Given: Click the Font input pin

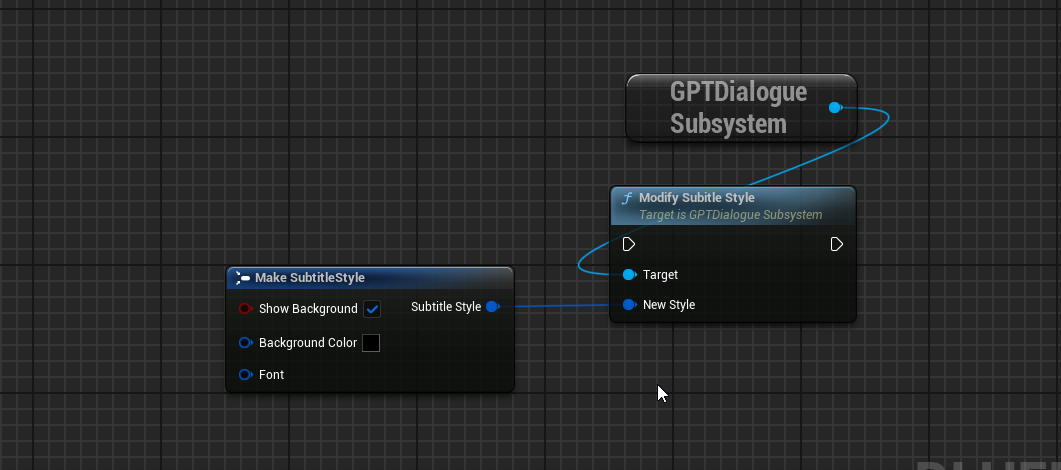Looking at the screenshot, I should pos(246,375).
